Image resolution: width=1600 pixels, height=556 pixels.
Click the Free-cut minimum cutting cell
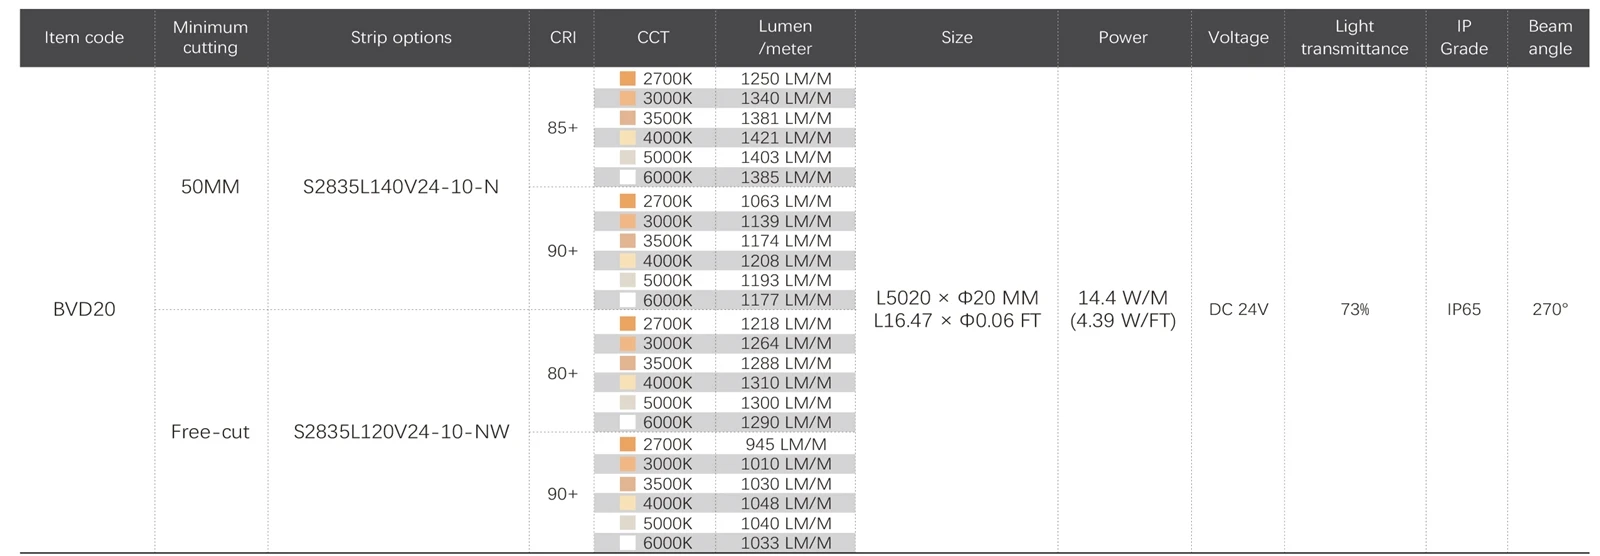[210, 432]
